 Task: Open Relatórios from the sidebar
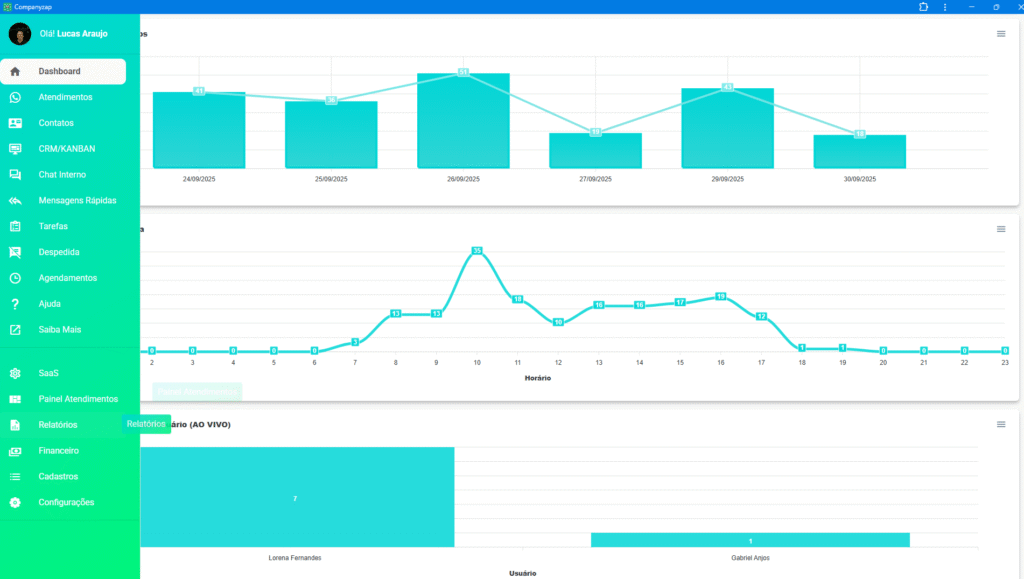click(x=58, y=425)
